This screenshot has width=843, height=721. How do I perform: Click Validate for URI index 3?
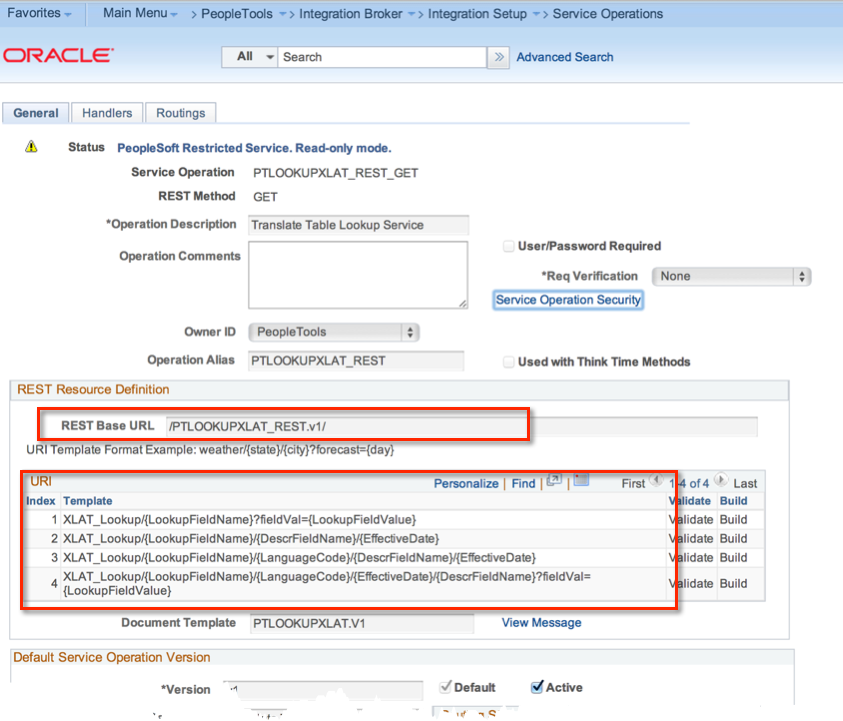click(691, 558)
